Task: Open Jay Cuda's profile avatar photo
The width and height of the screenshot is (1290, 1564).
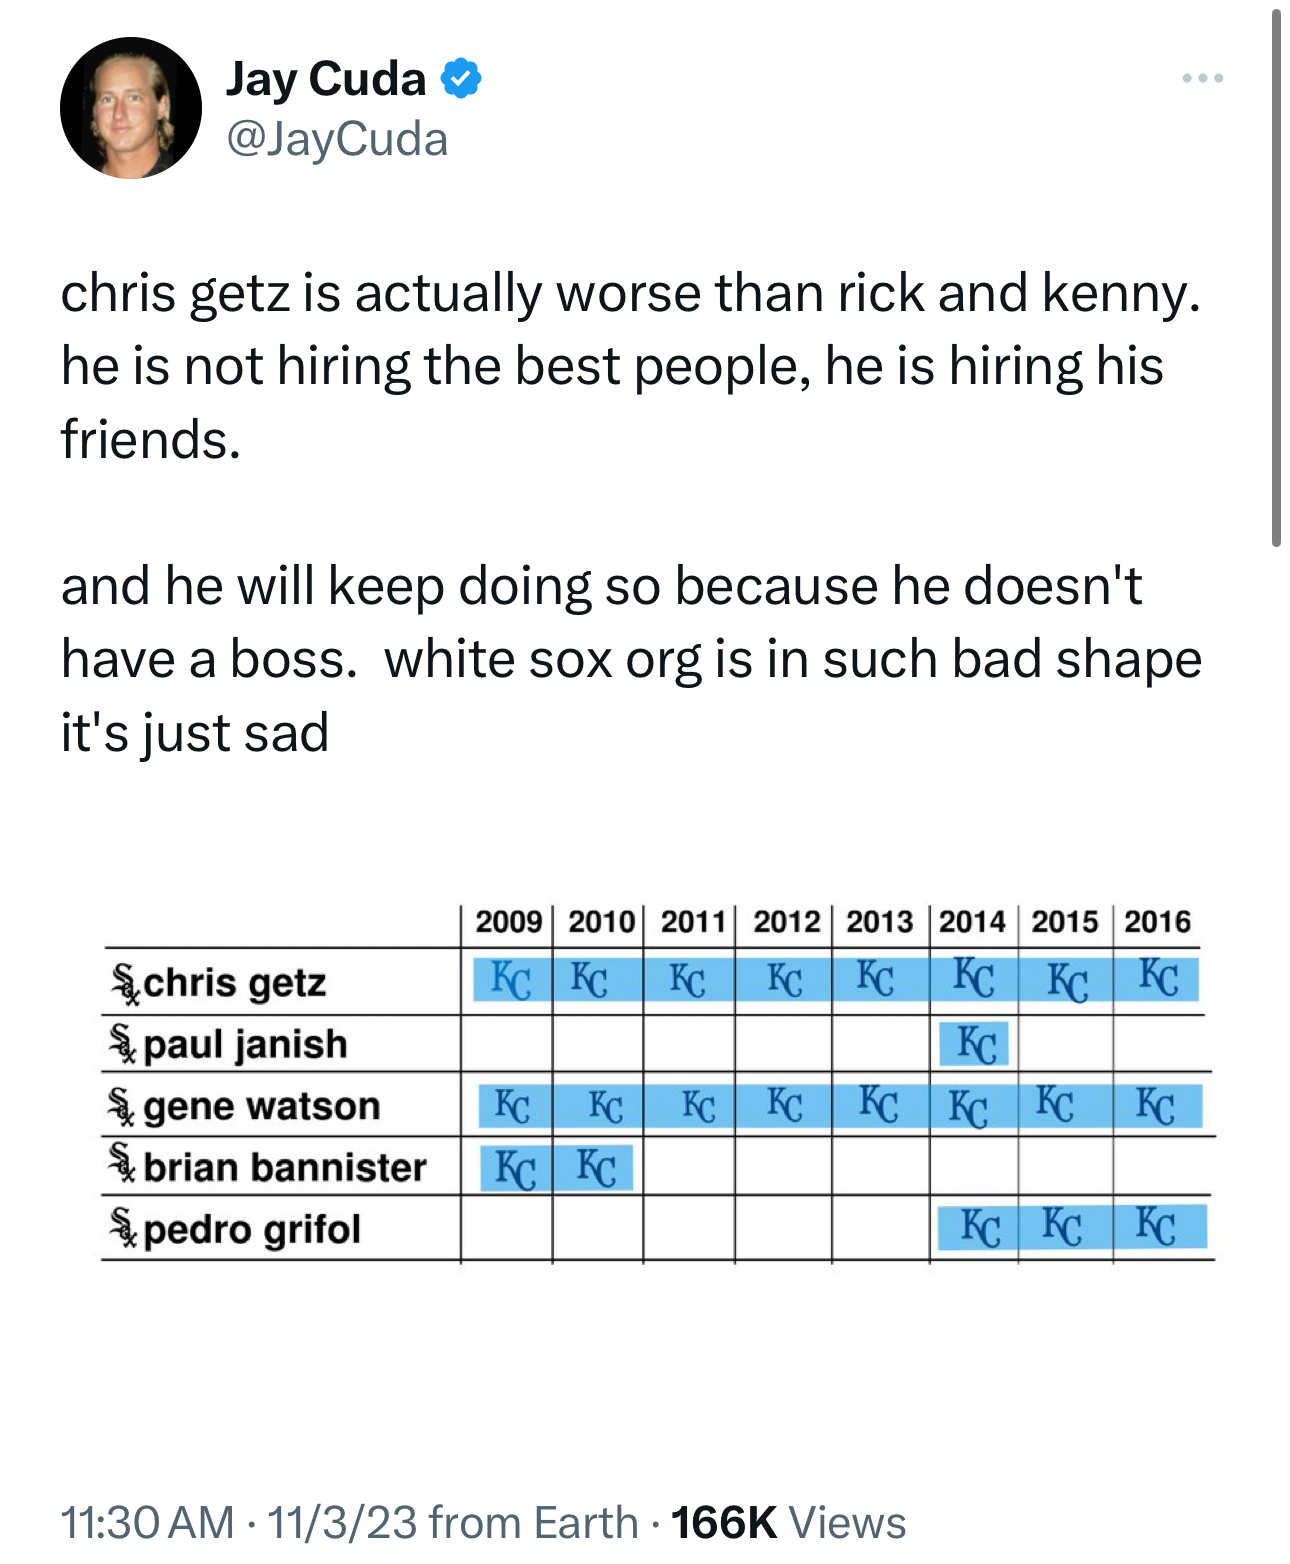Action: click(x=130, y=108)
